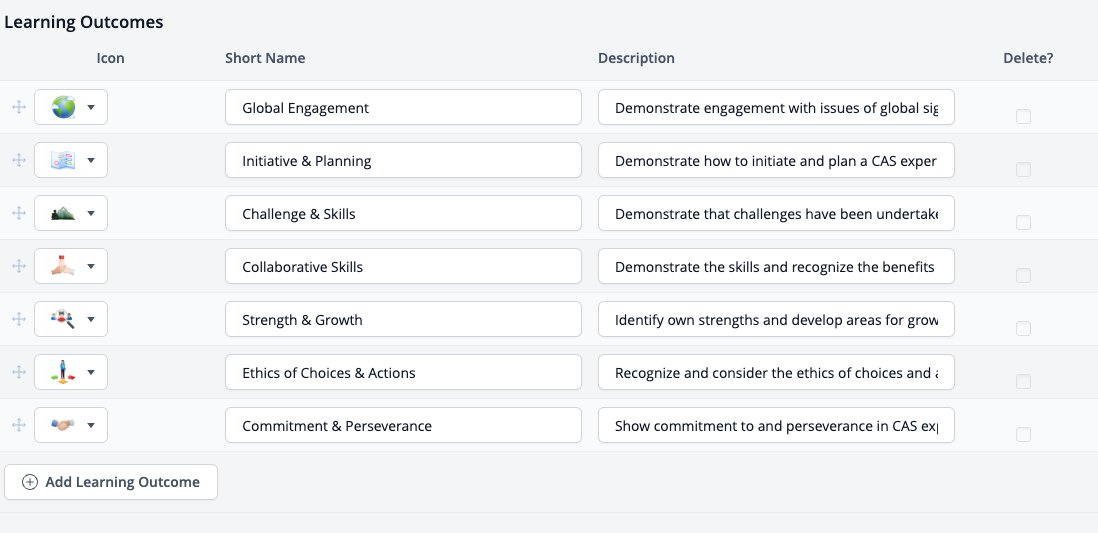Mark Commitment & Perseverance for deletion
This screenshot has width=1098, height=533.
[x=1023, y=434]
